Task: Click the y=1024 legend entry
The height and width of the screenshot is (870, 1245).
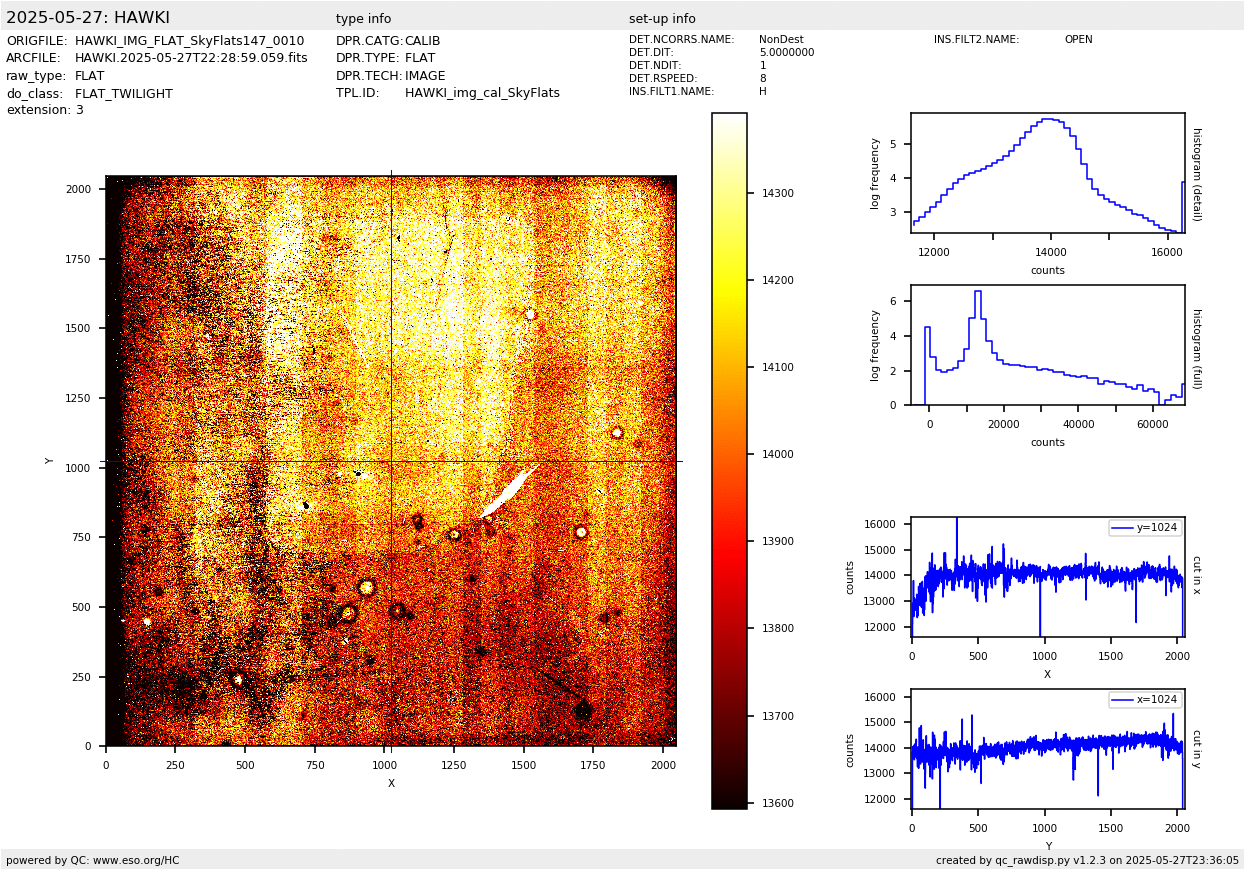Action: [x=1146, y=528]
